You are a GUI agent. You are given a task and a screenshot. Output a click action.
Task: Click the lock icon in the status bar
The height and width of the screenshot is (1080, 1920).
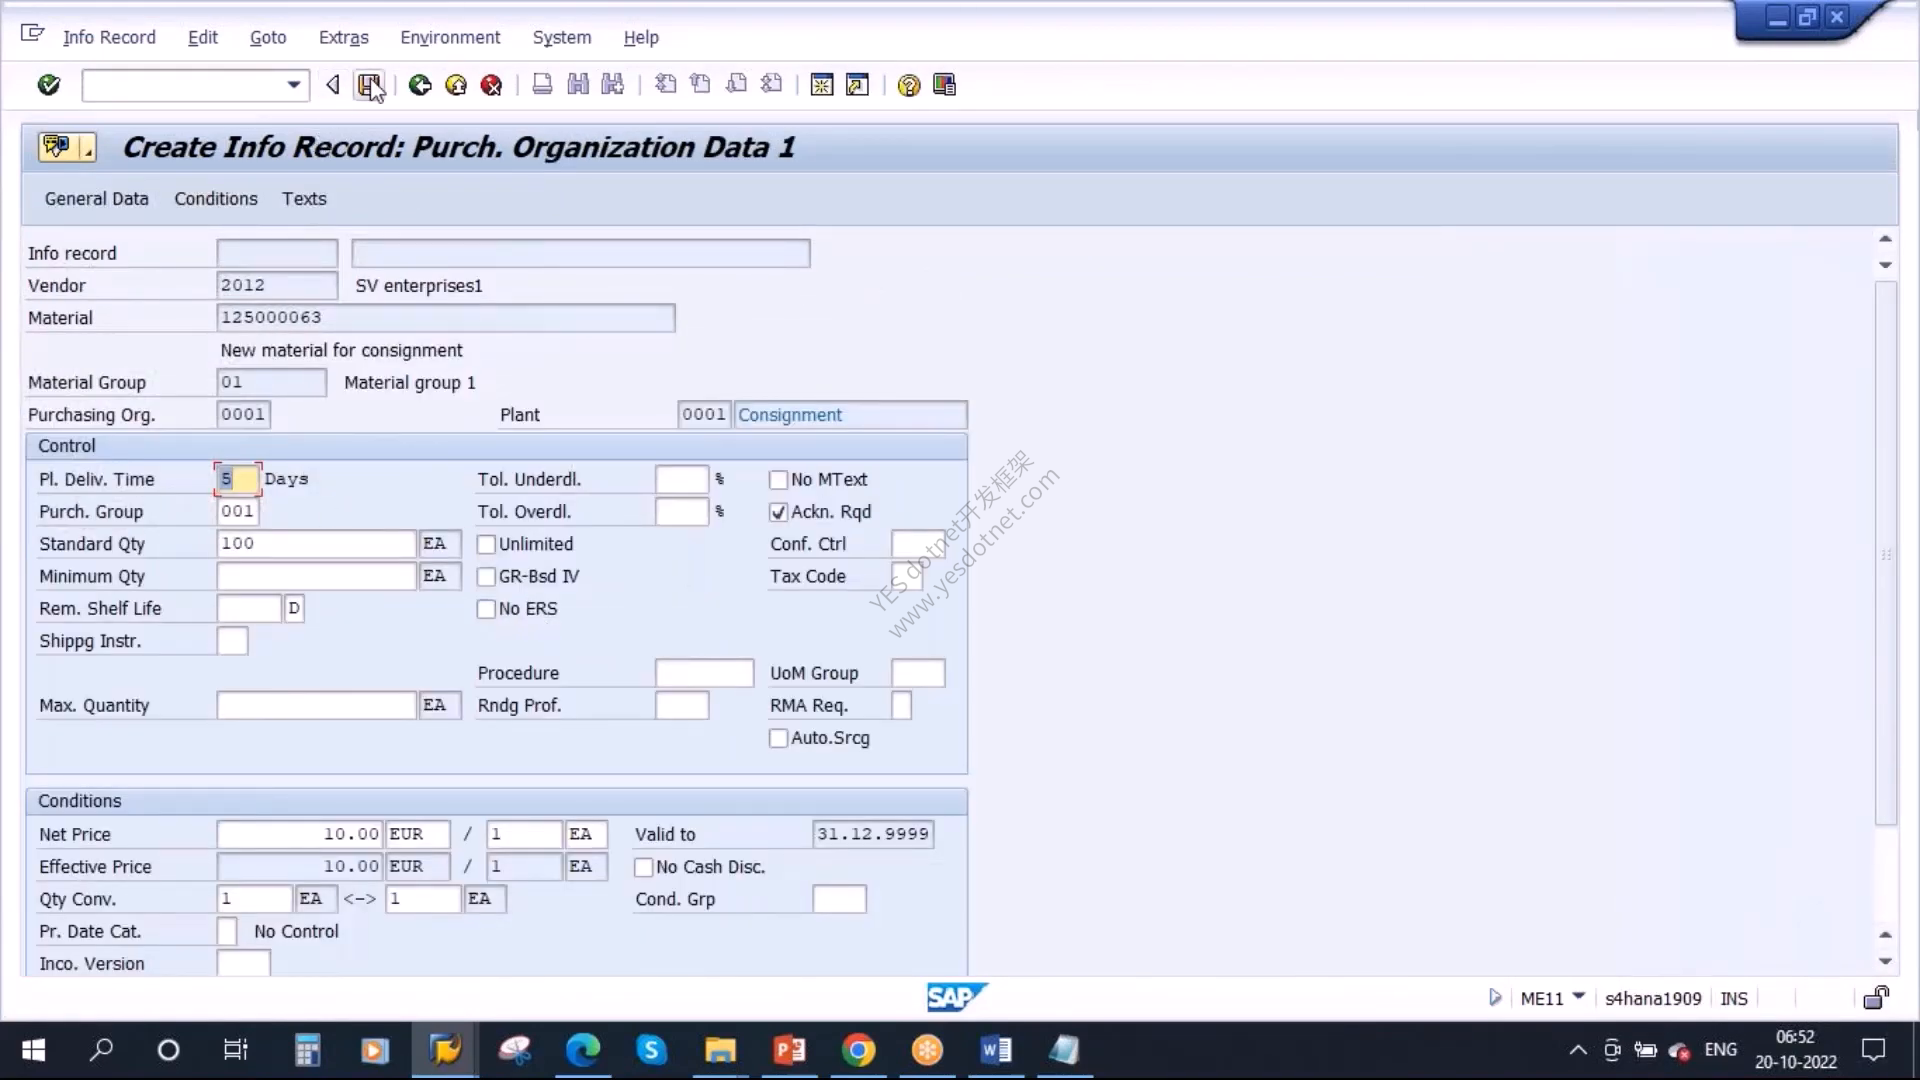(1876, 997)
